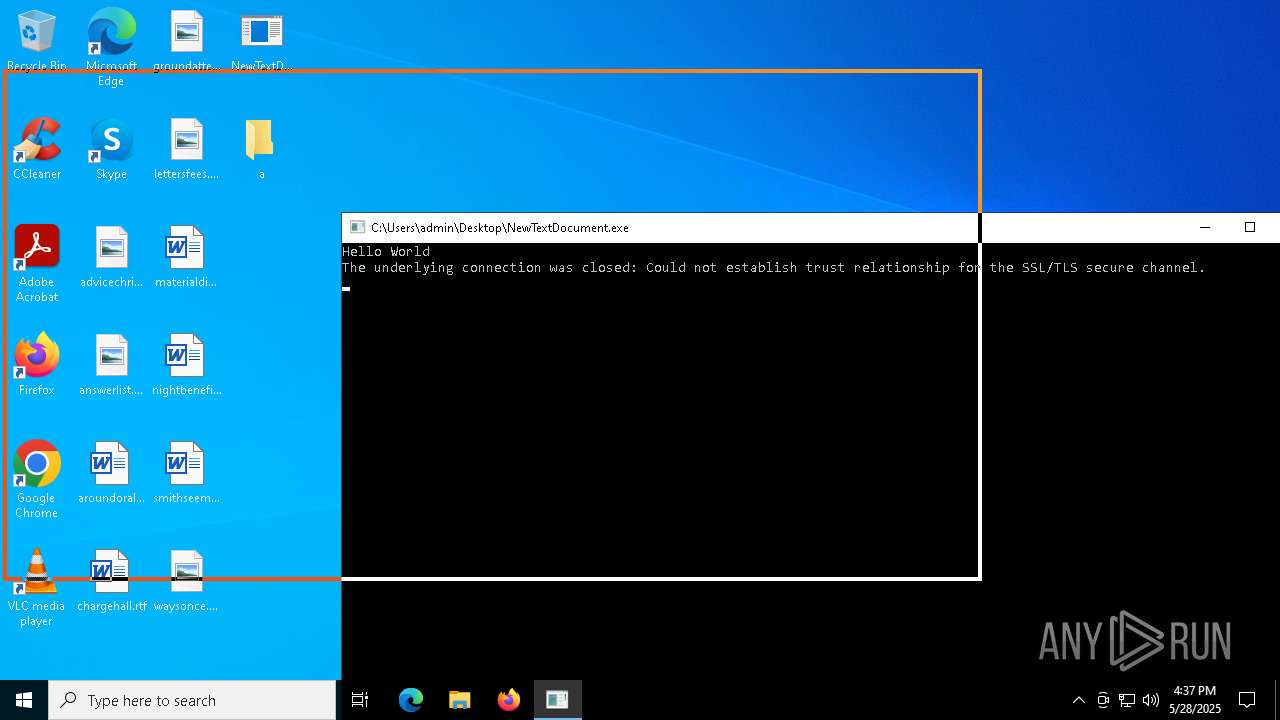Select NewTextDocument executable on desktop
The height and width of the screenshot is (720, 1280).
(x=261, y=40)
